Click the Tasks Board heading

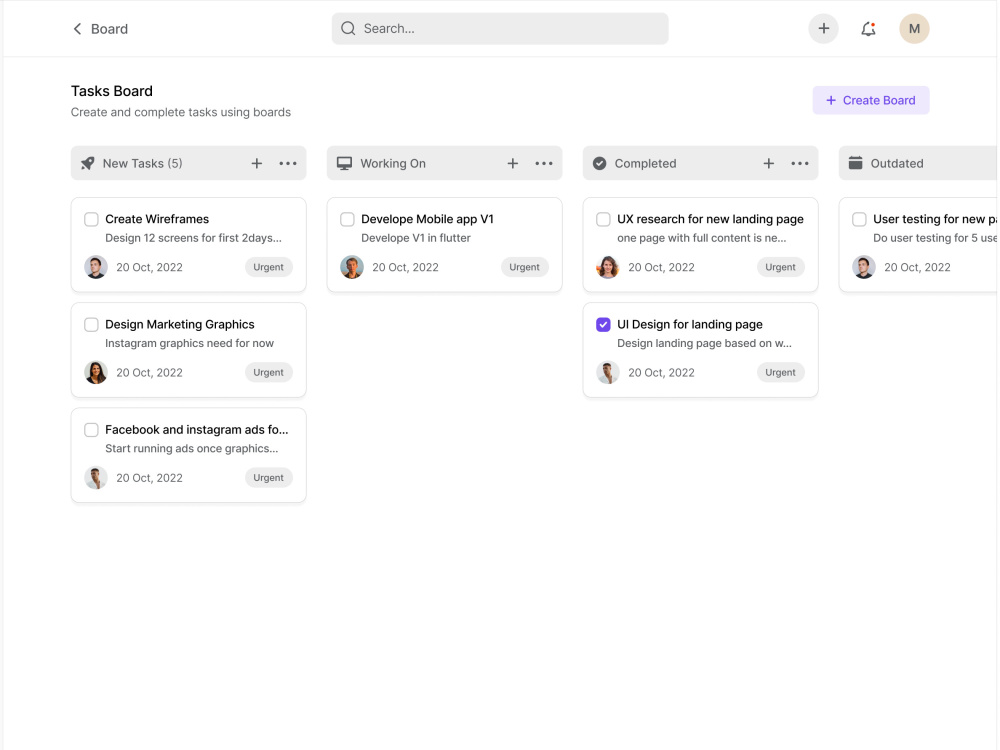click(112, 91)
